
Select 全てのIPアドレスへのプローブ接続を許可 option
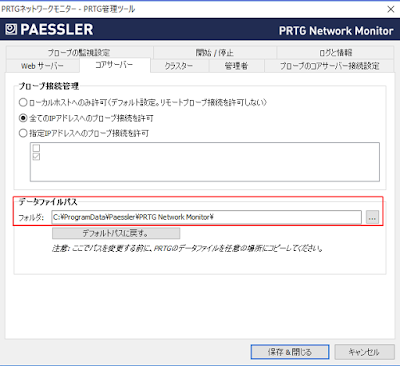click(x=23, y=118)
